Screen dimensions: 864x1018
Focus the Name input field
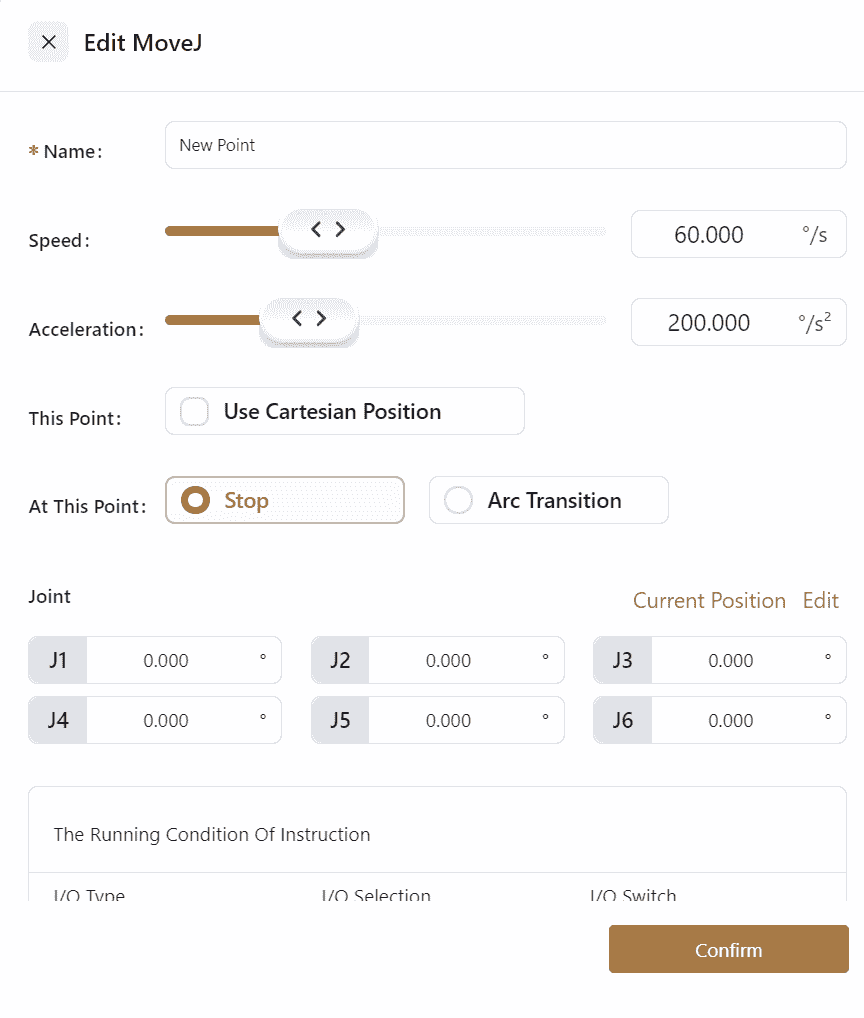click(505, 145)
